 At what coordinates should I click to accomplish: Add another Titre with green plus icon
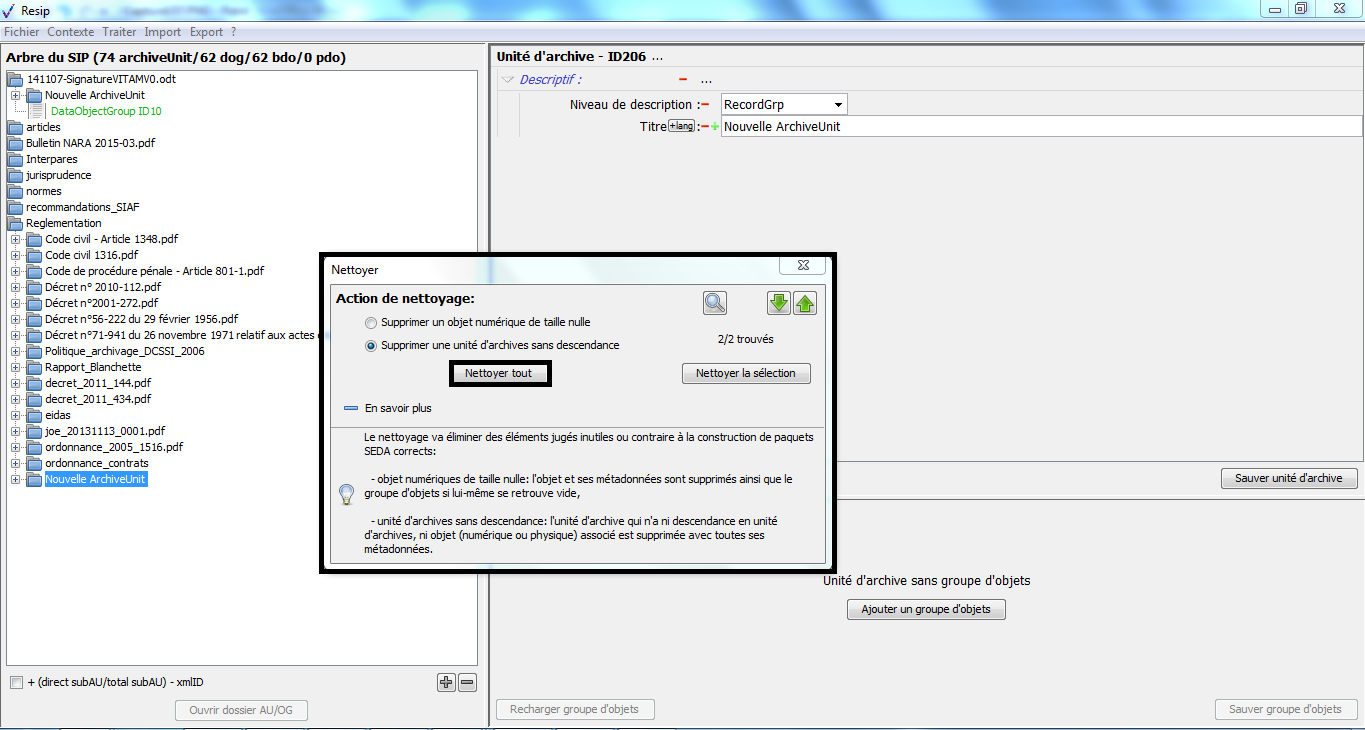point(715,127)
